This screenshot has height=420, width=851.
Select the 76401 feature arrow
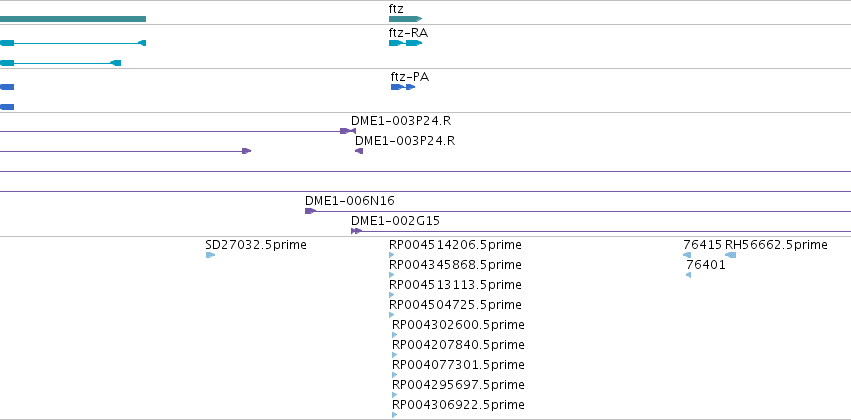[x=689, y=275]
